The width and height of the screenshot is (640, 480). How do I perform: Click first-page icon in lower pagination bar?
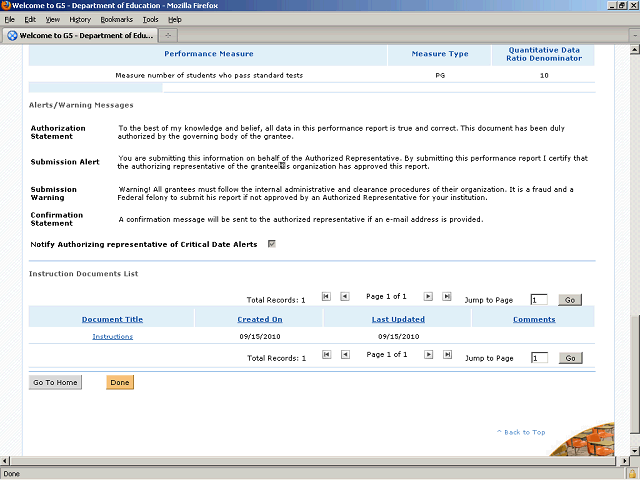point(327,354)
